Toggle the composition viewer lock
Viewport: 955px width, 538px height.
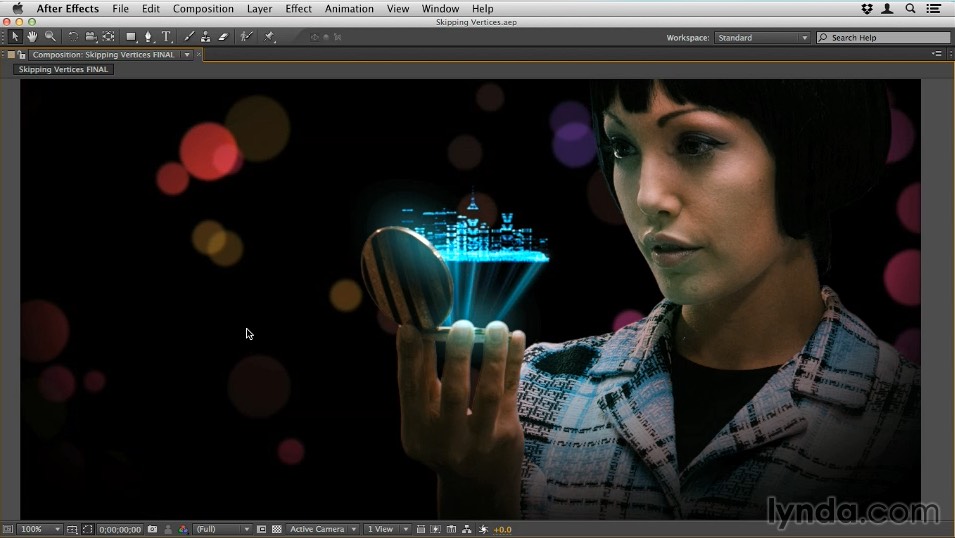pos(21,55)
